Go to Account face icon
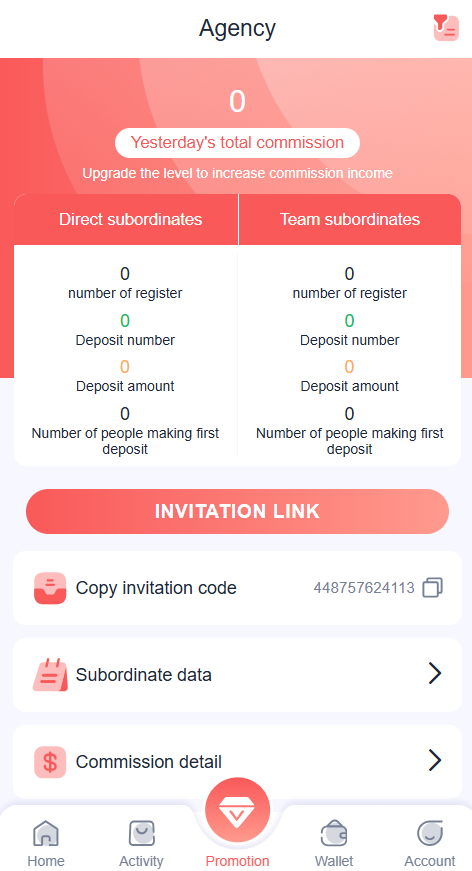 (x=430, y=833)
